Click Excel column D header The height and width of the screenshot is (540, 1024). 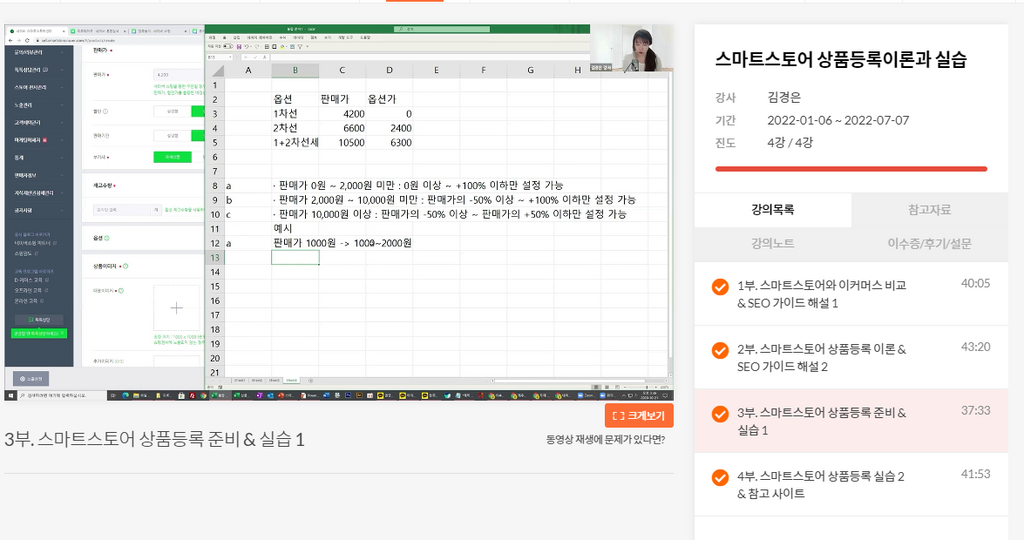(x=389, y=70)
